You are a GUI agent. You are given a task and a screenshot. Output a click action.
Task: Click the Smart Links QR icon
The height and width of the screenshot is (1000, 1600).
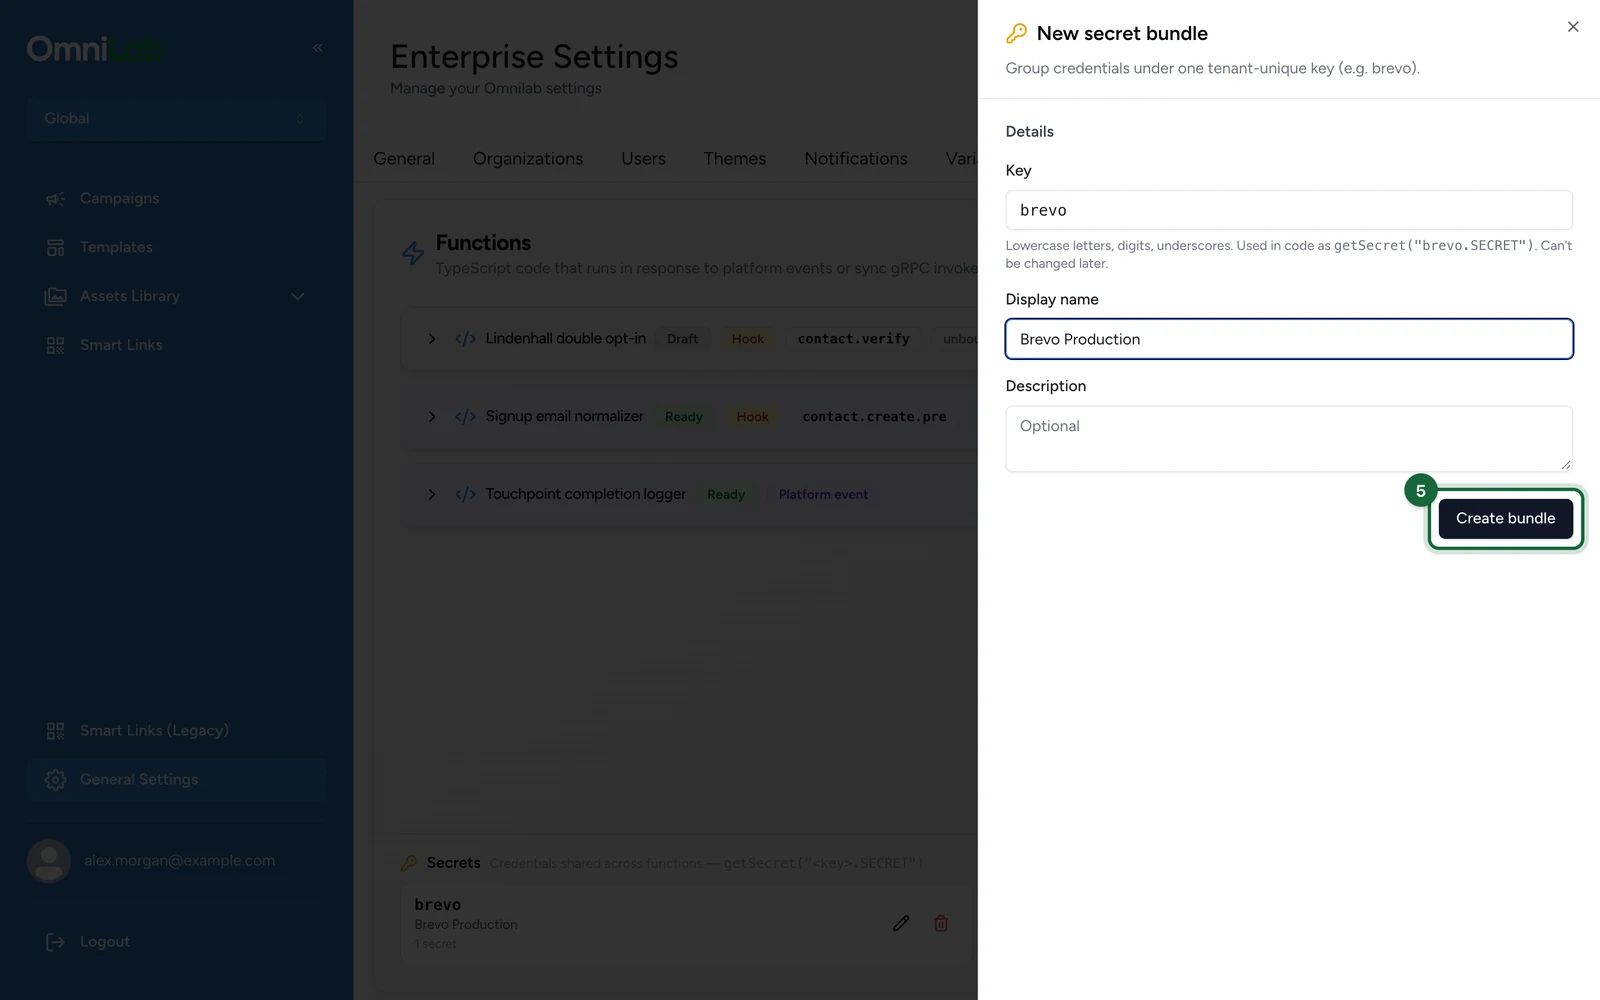point(55,345)
